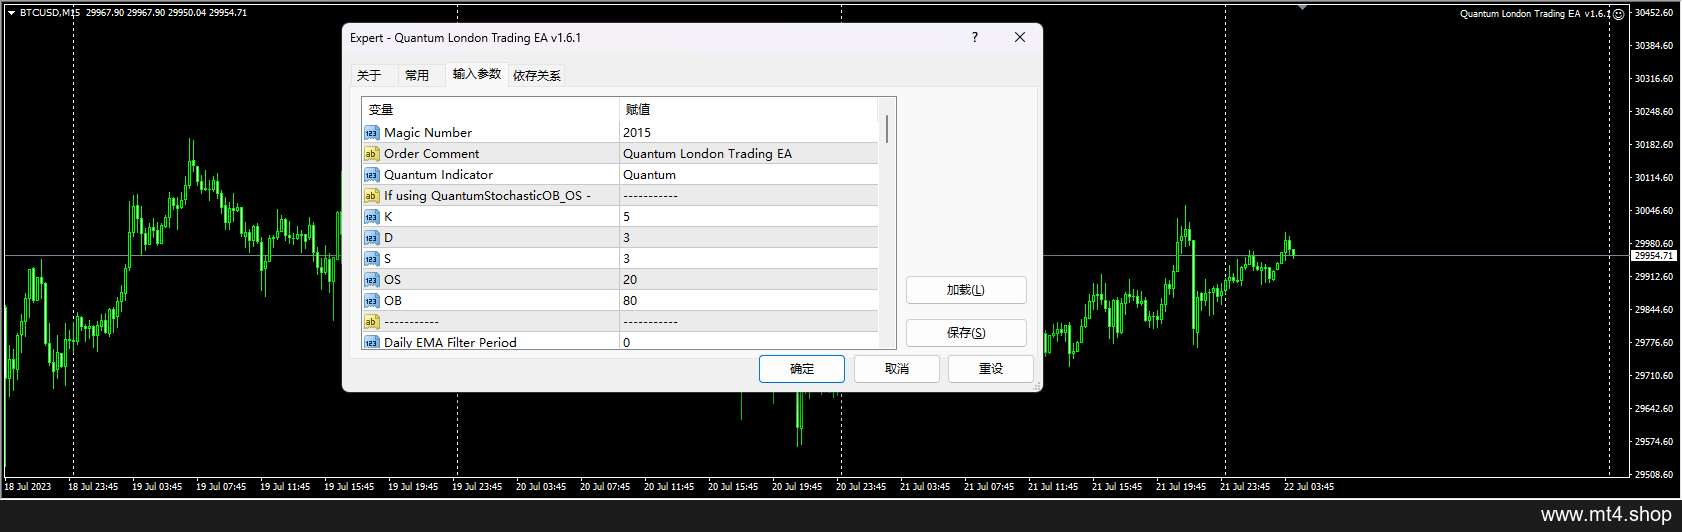Click the Quantum Indicator row icon

[x=371, y=175]
